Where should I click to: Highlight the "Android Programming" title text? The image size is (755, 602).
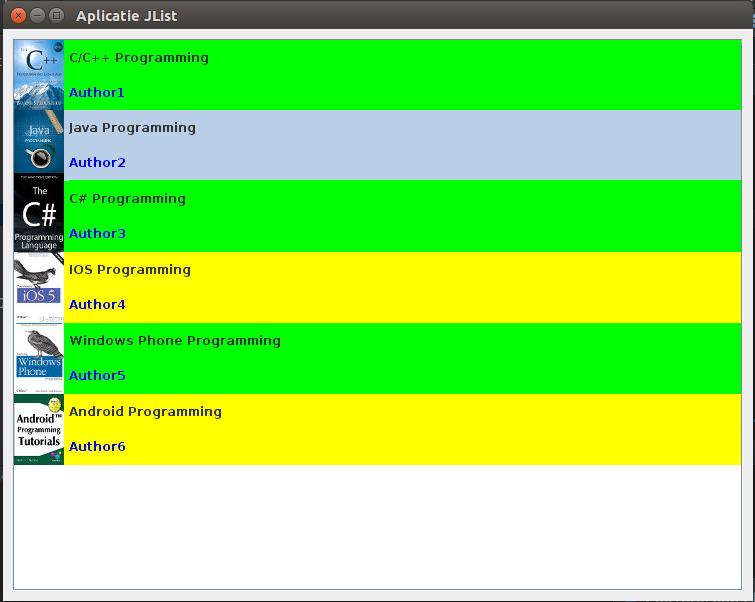(145, 412)
